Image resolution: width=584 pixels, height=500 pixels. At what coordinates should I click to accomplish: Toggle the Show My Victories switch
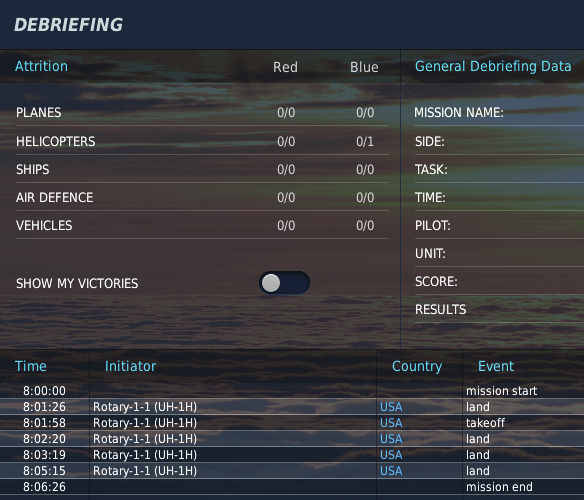(x=284, y=283)
